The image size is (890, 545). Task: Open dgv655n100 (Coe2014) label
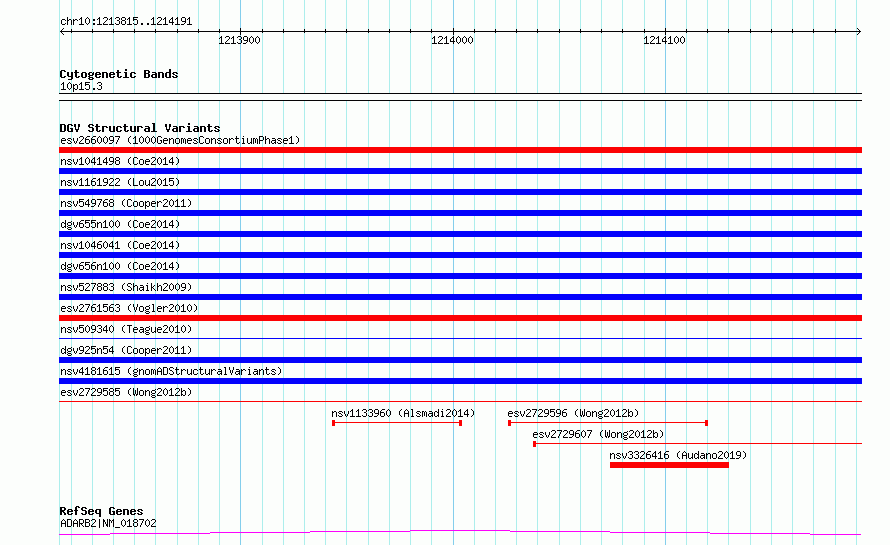(x=120, y=224)
